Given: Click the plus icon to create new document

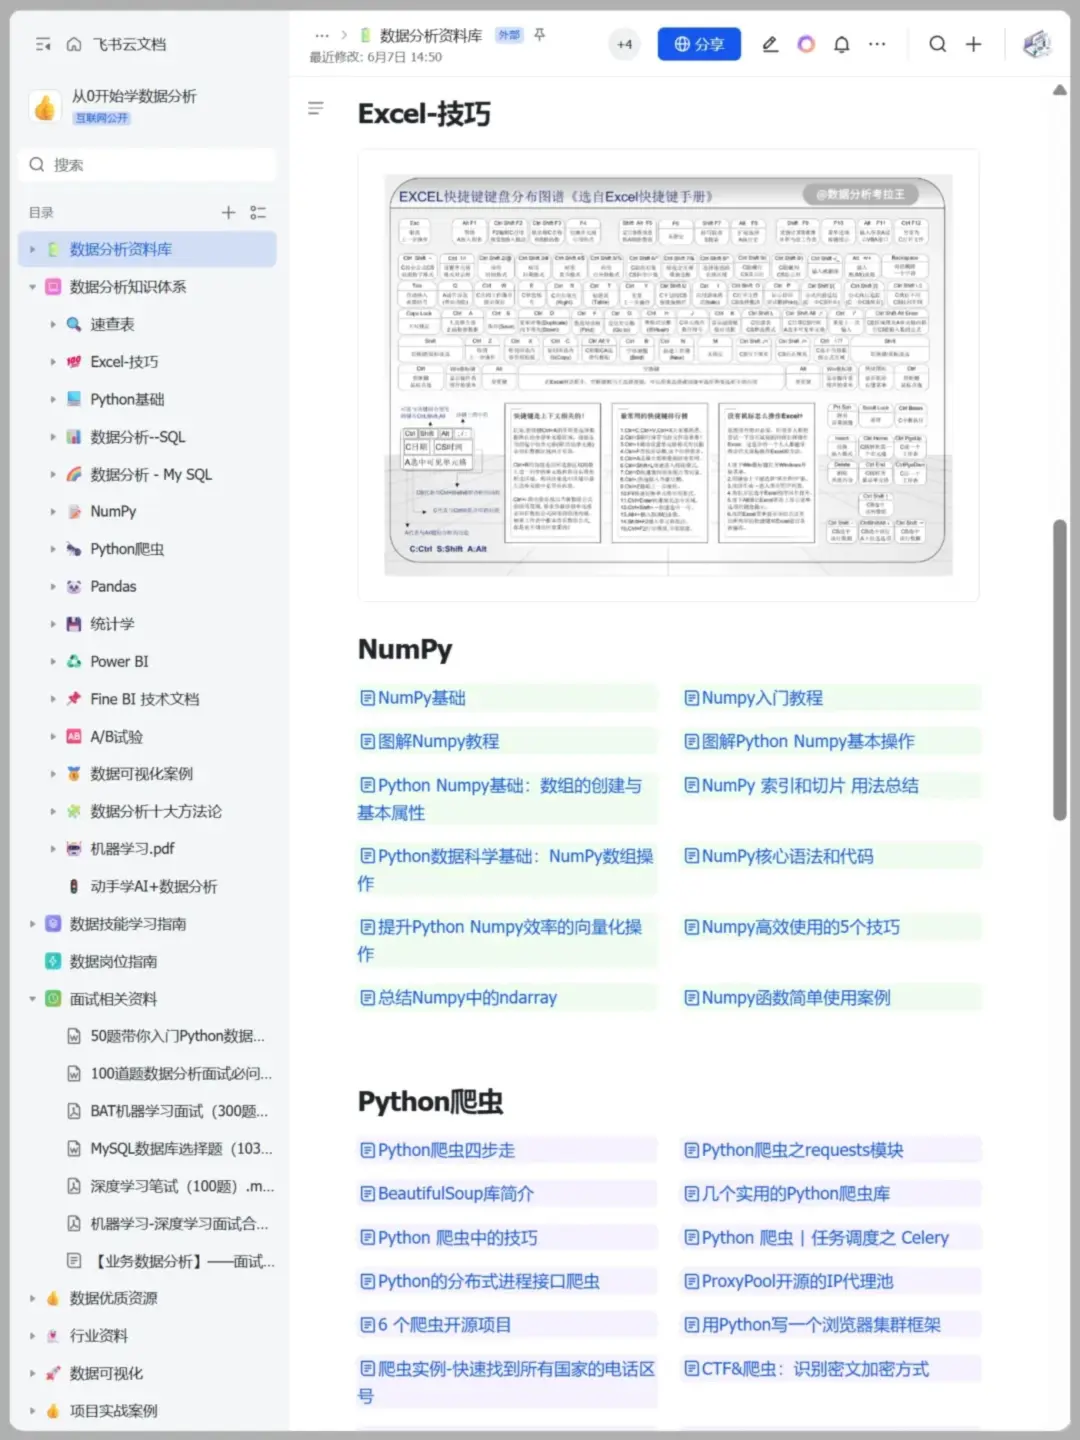Looking at the screenshot, I should tap(973, 44).
